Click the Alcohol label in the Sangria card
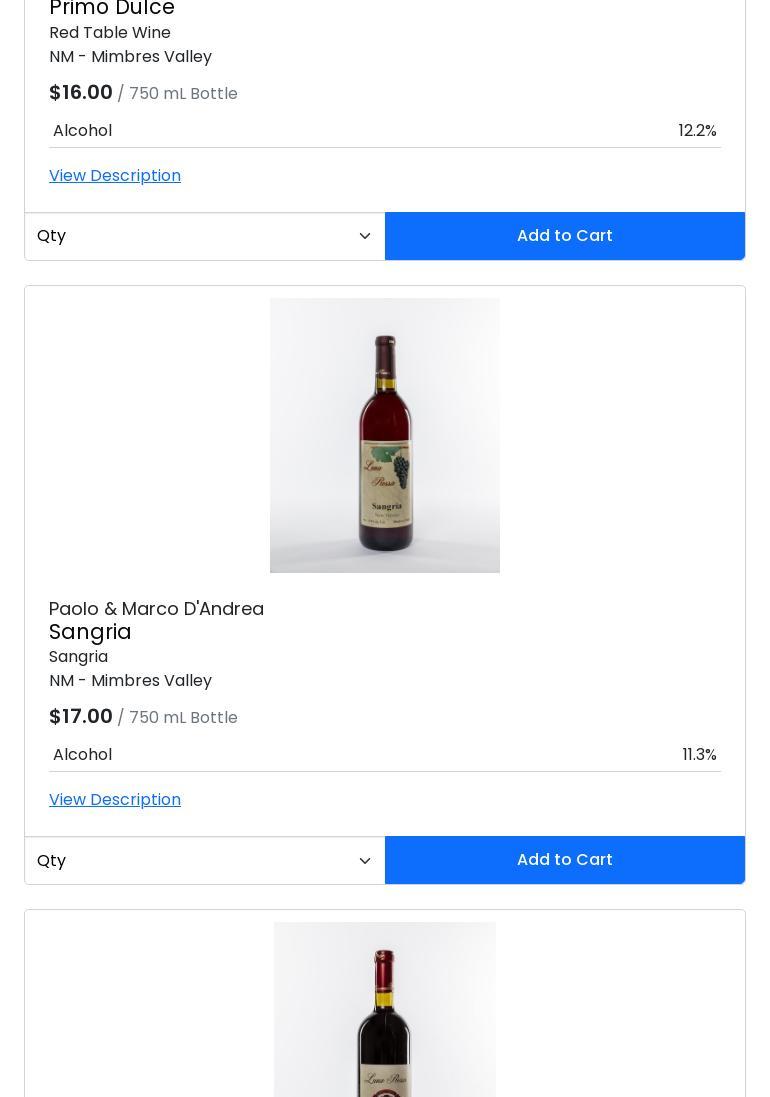 (82, 755)
